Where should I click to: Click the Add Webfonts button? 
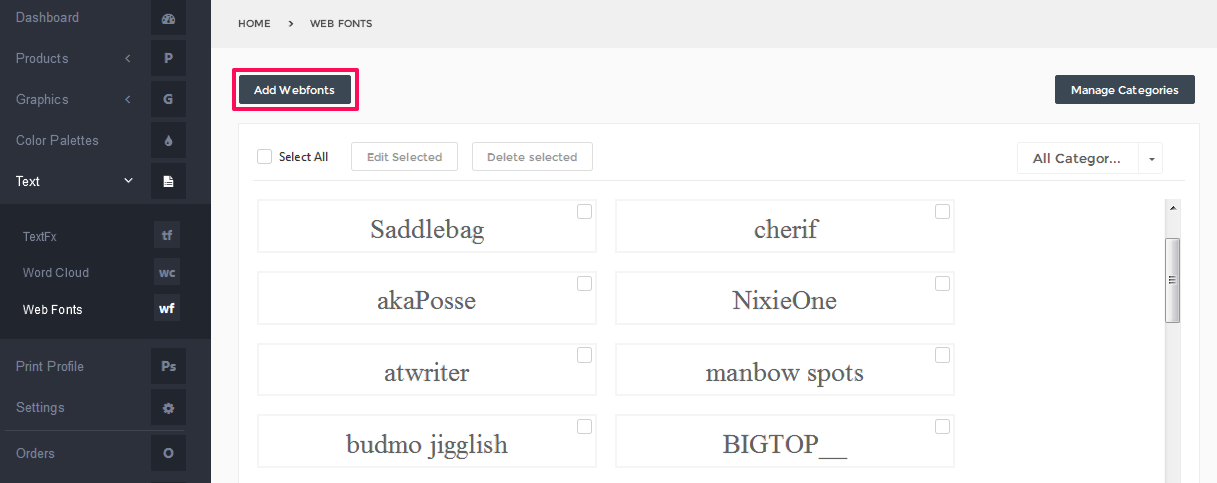click(x=294, y=90)
